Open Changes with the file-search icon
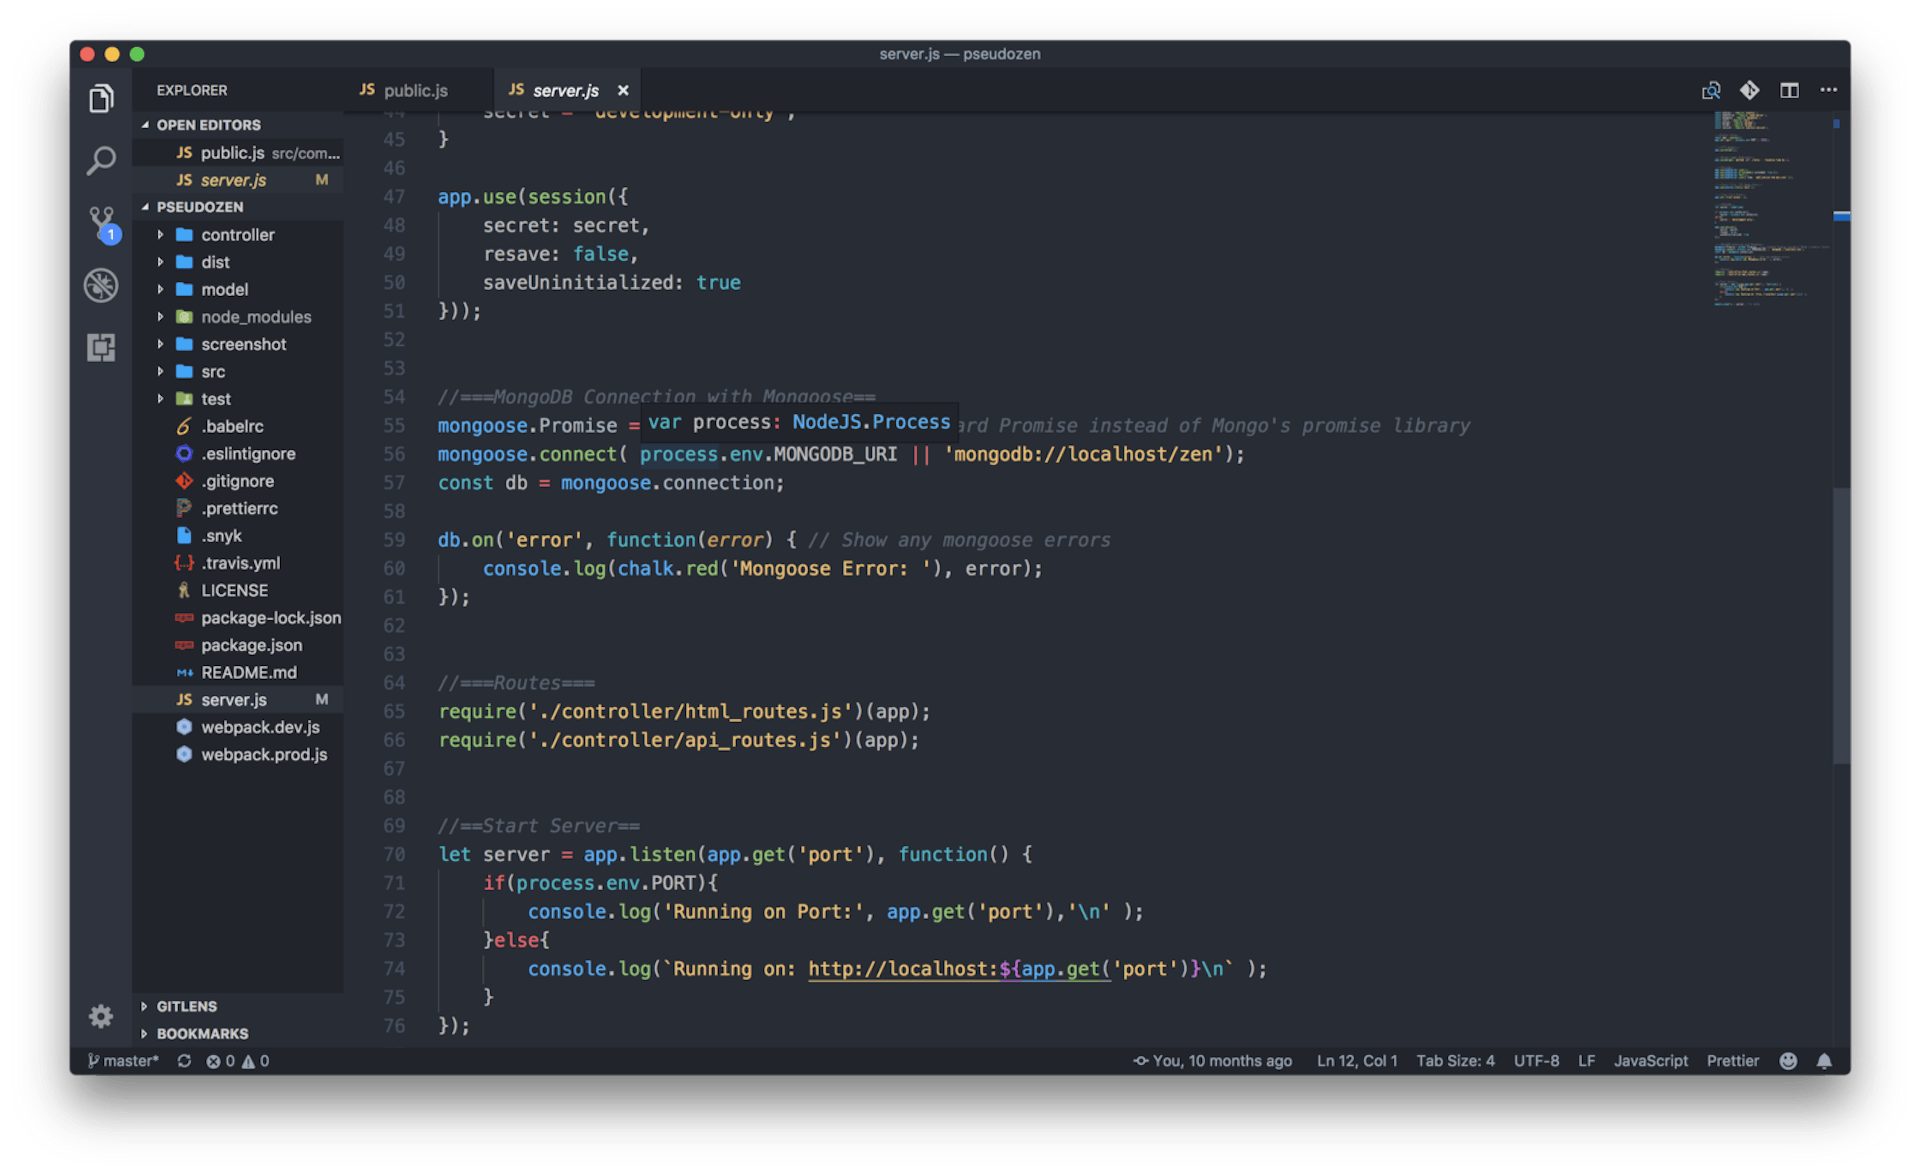This screenshot has width=1920, height=1174. click(x=1711, y=90)
